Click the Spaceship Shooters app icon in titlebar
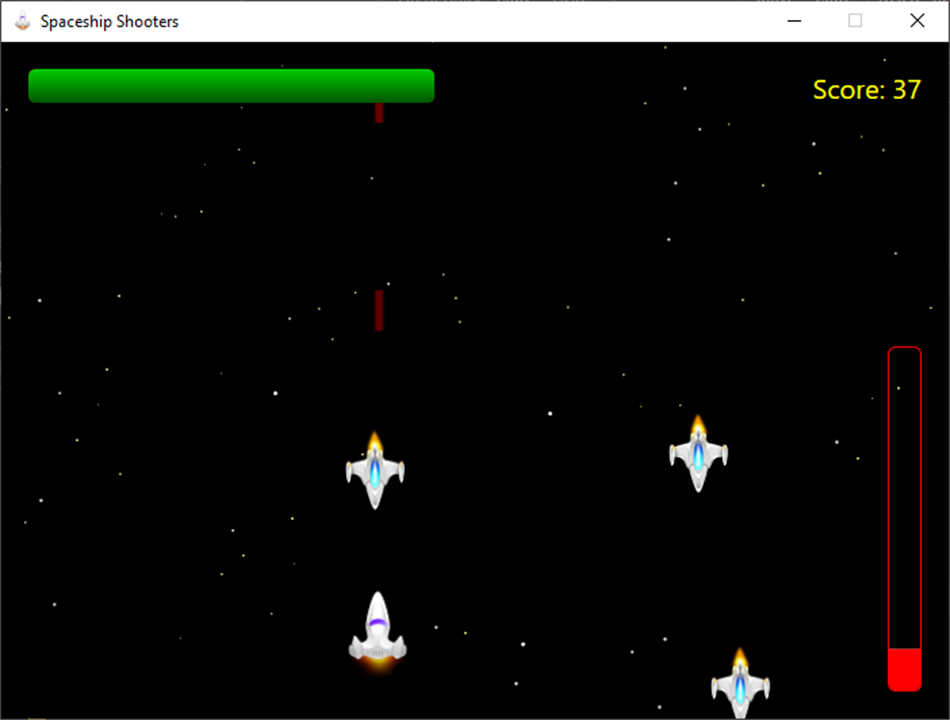This screenshot has height=720, width=950. coord(22,20)
